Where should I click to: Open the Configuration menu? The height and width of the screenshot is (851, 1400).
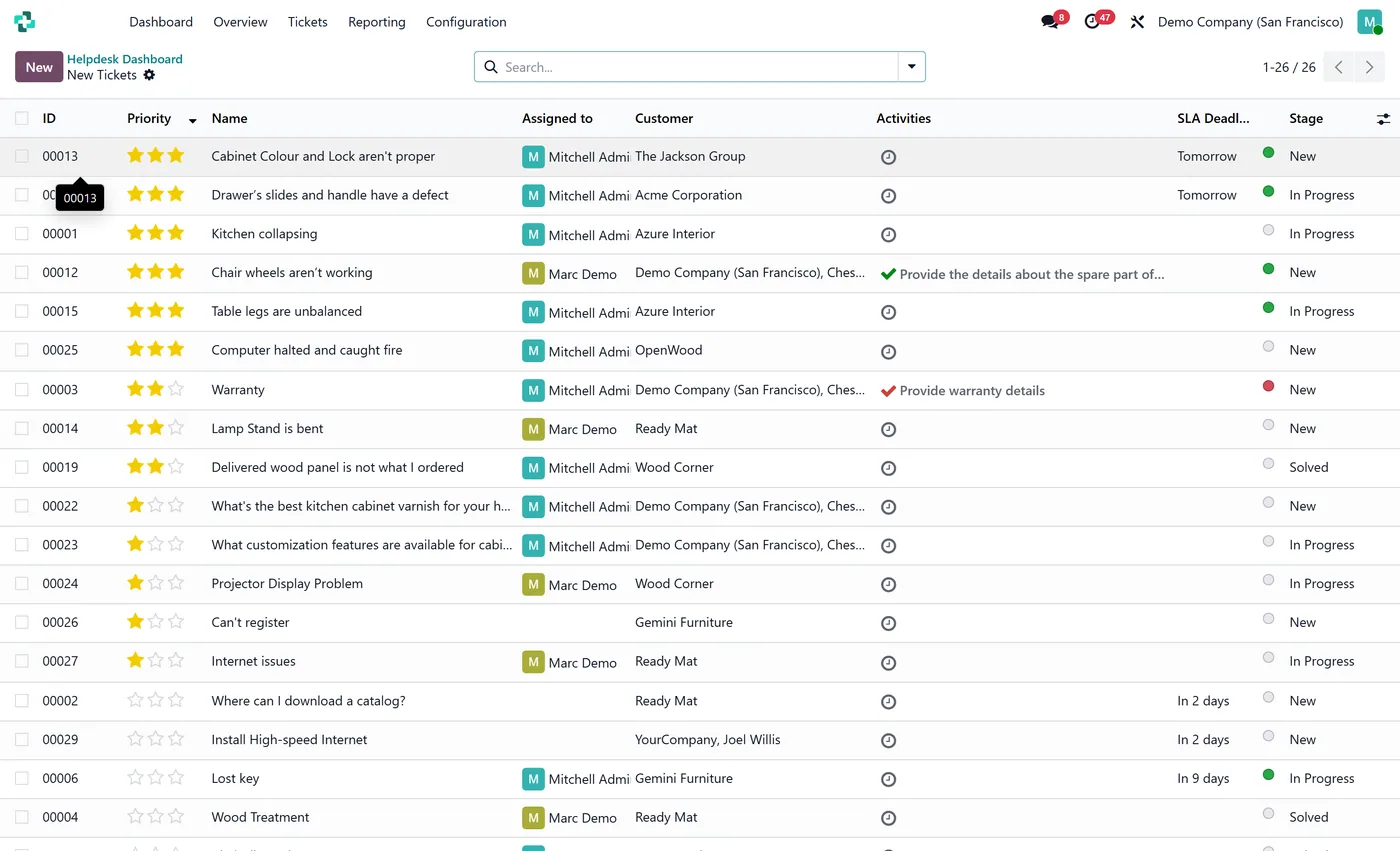click(466, 22)
